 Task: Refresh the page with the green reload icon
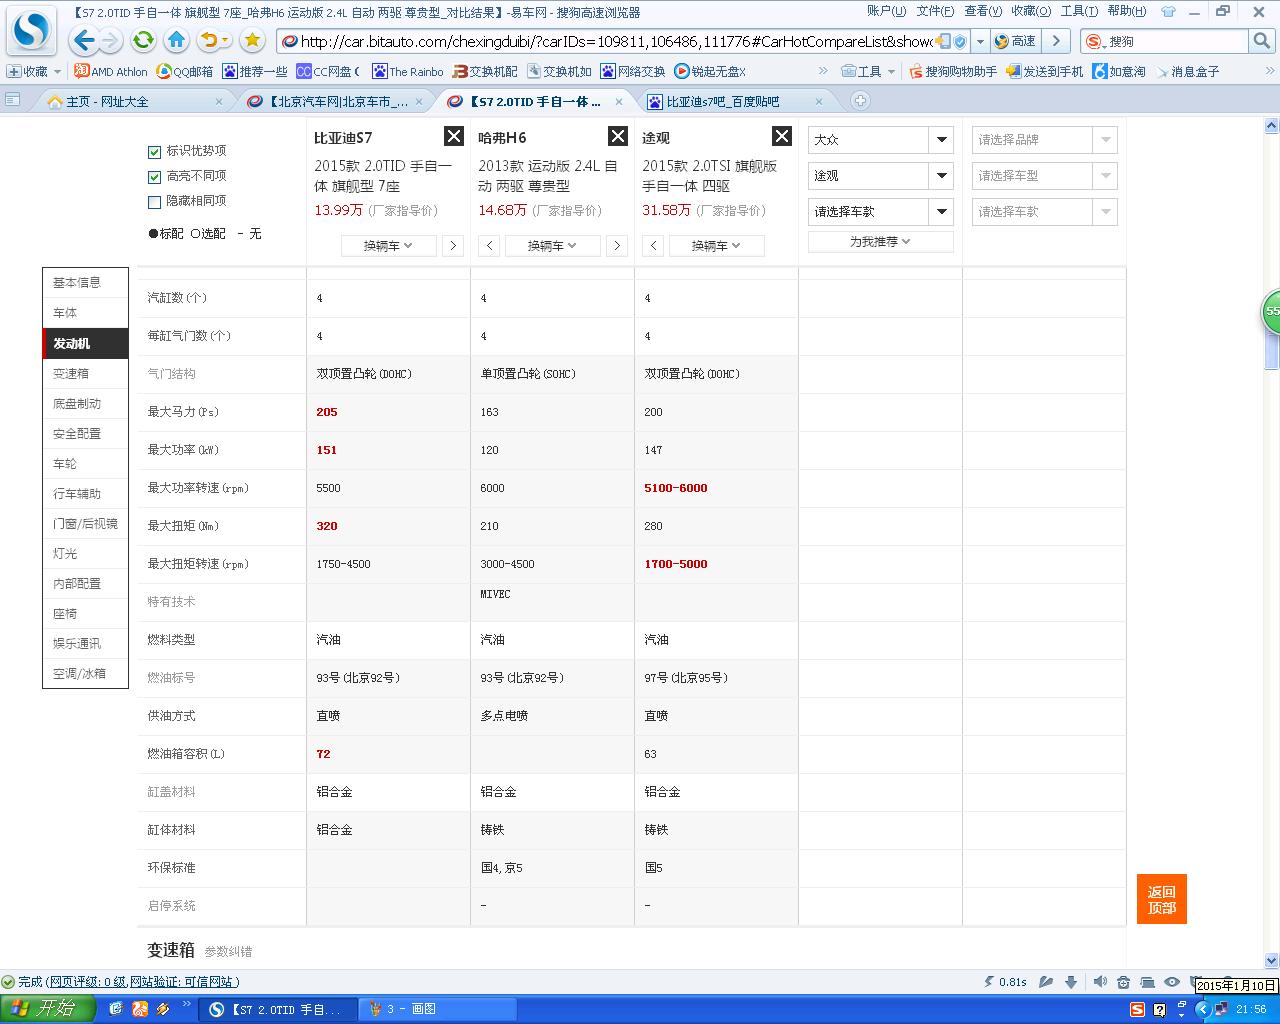144,41
